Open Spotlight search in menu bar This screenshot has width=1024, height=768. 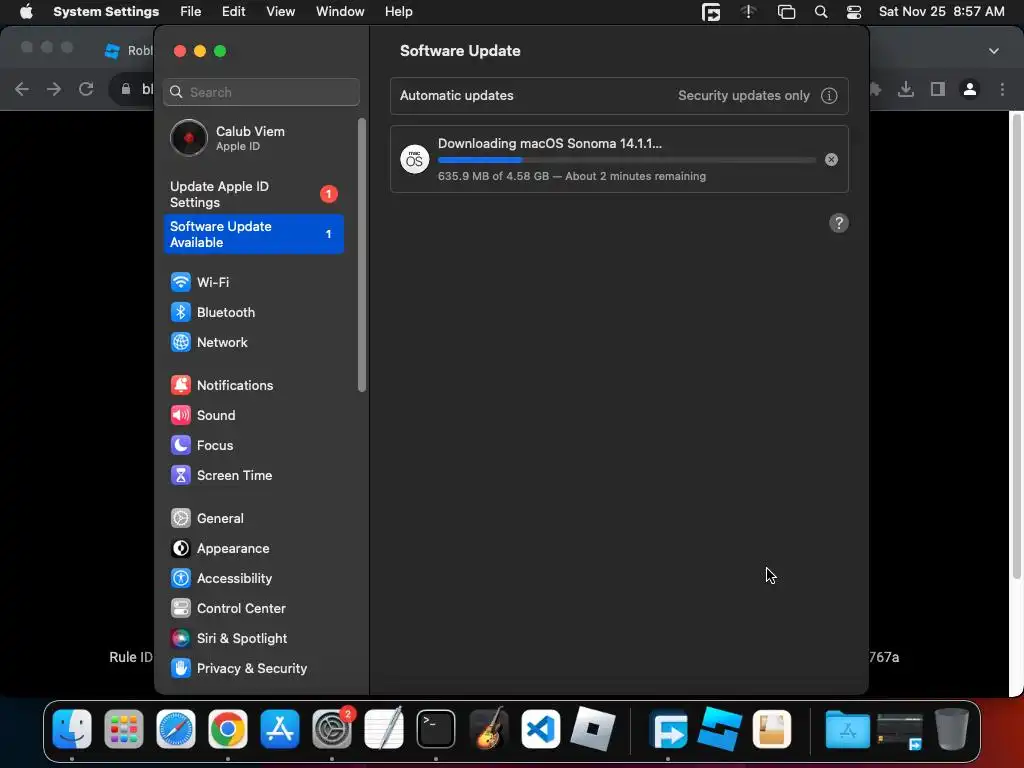tap(821, 12)
